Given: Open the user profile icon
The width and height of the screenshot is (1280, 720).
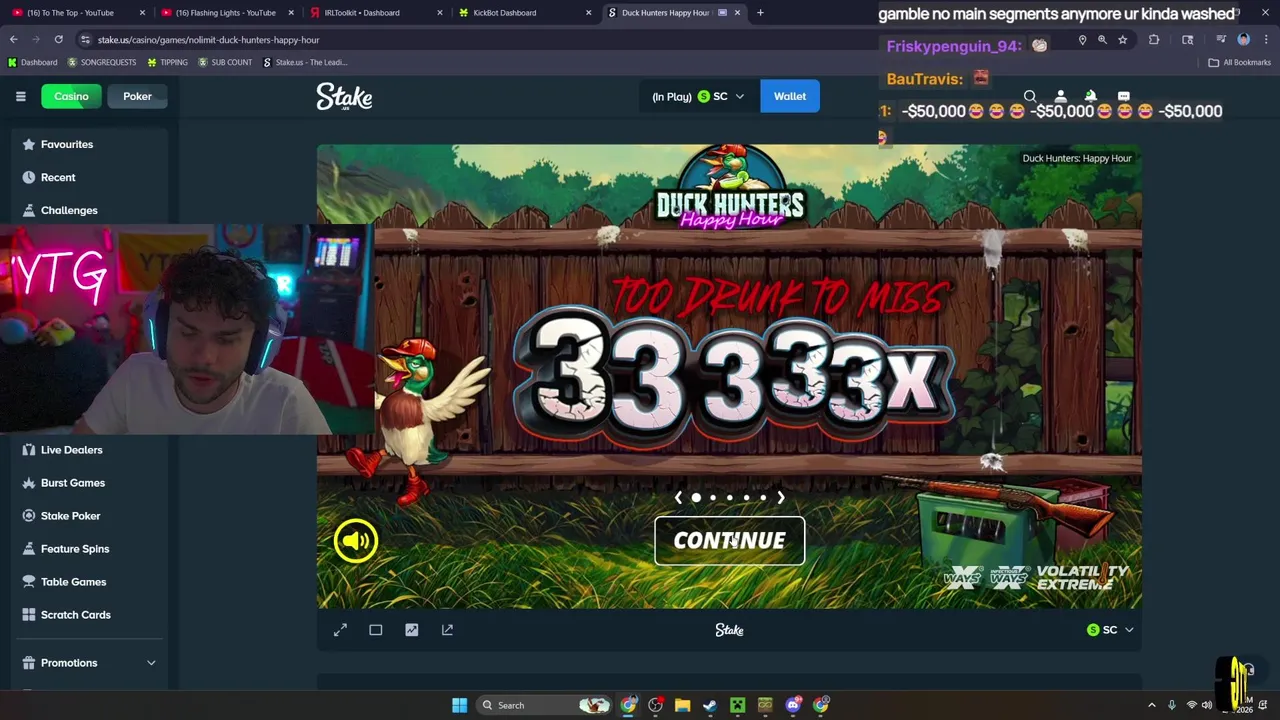Looking at the screenshot, I should pos(1061,97).
